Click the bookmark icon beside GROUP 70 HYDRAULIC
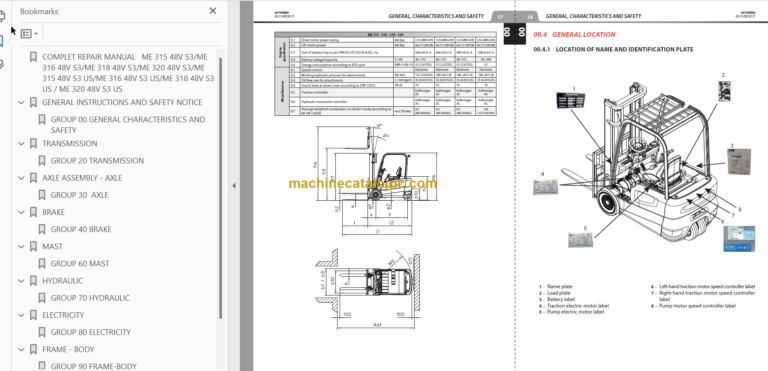This screenshot has height=371, width=768. coord(42,298)
